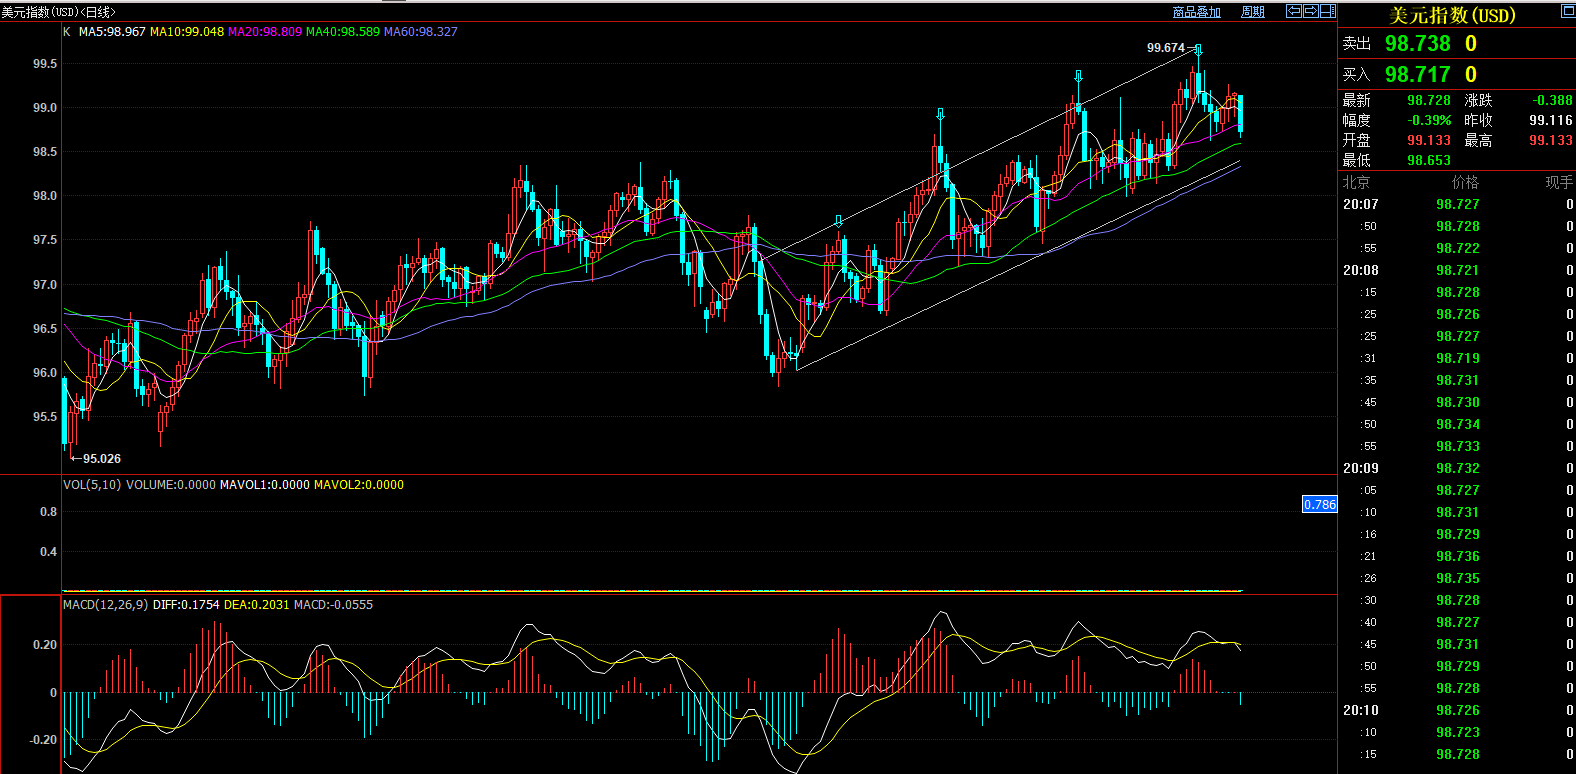1576x774 pixels.
Task: Click the MACD(12,26,9) indicator label
Action: [106, 605]
